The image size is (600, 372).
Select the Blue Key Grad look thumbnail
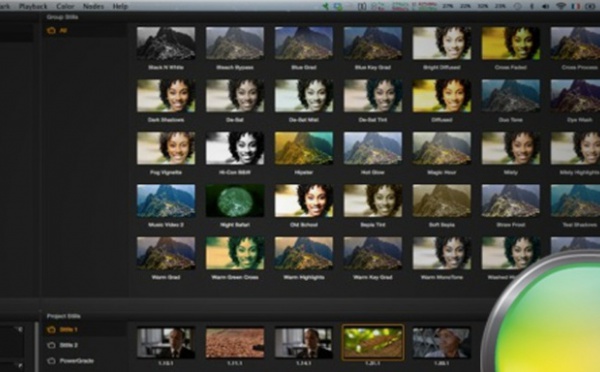(x=373, y=43)
